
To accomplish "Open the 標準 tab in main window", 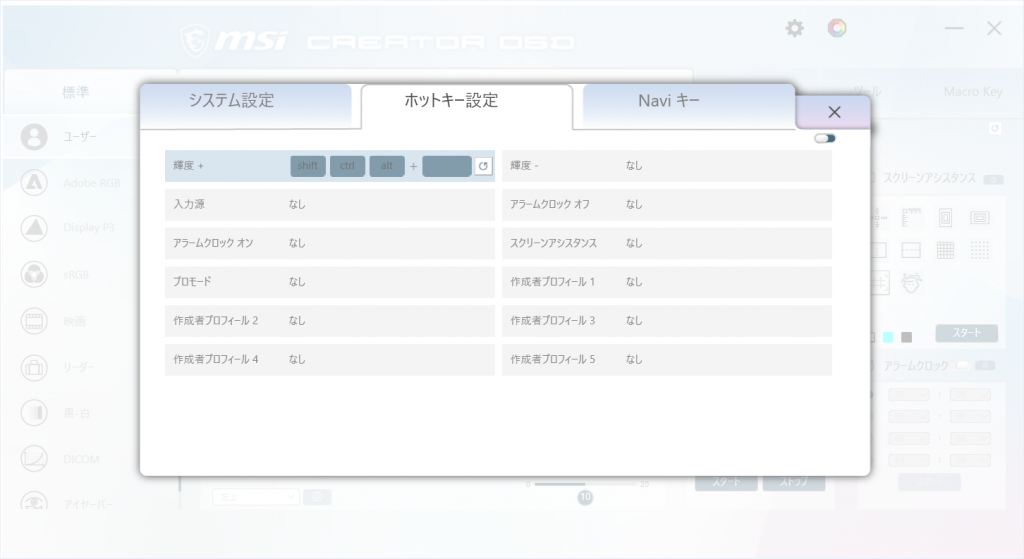I will point(75,92).
